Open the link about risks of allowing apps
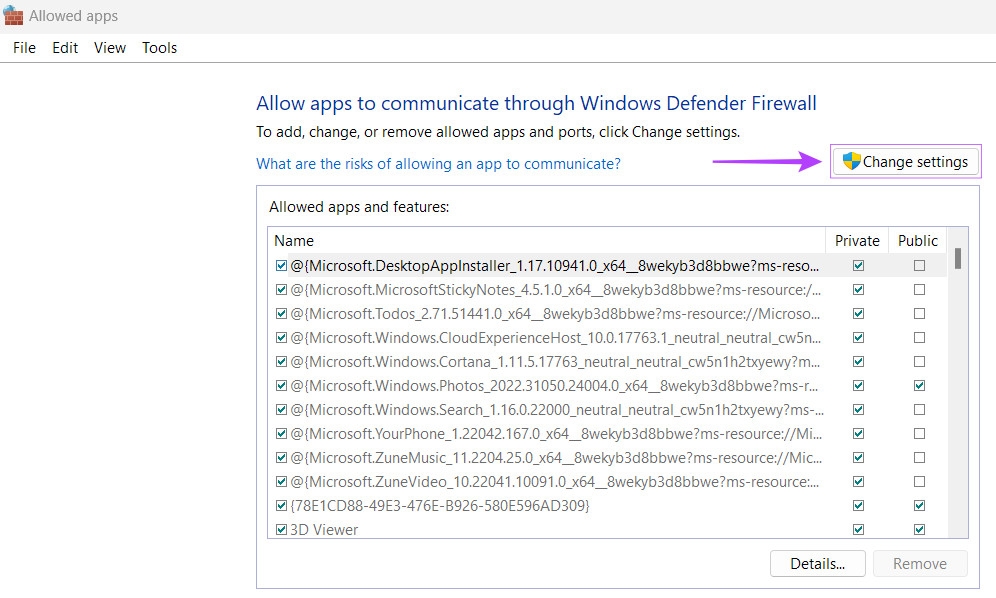The image size is (996, 598). tap(438, 164)
